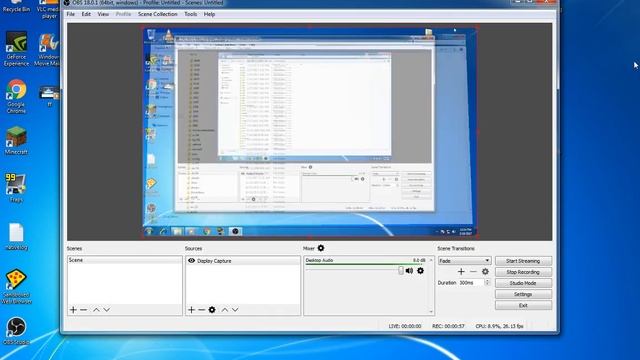
Task: Open source properties with the gear icon
Action: click(212, 310)
